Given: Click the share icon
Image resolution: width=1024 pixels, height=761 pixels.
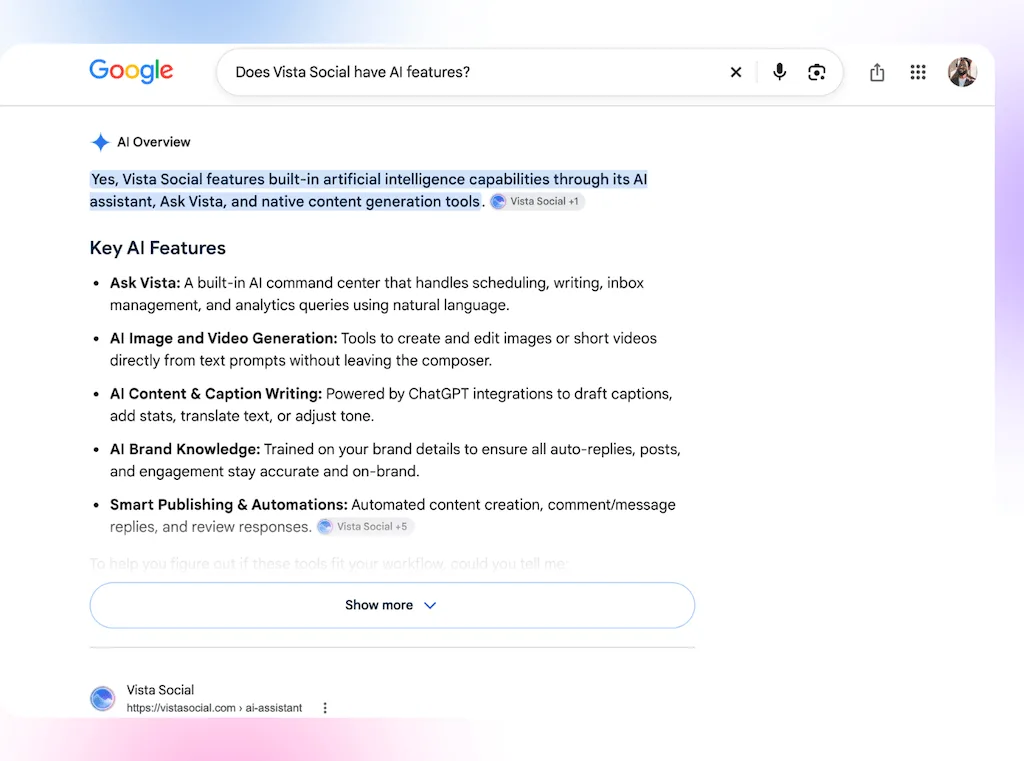Looking at the screenshot, I should coord(877,72).
